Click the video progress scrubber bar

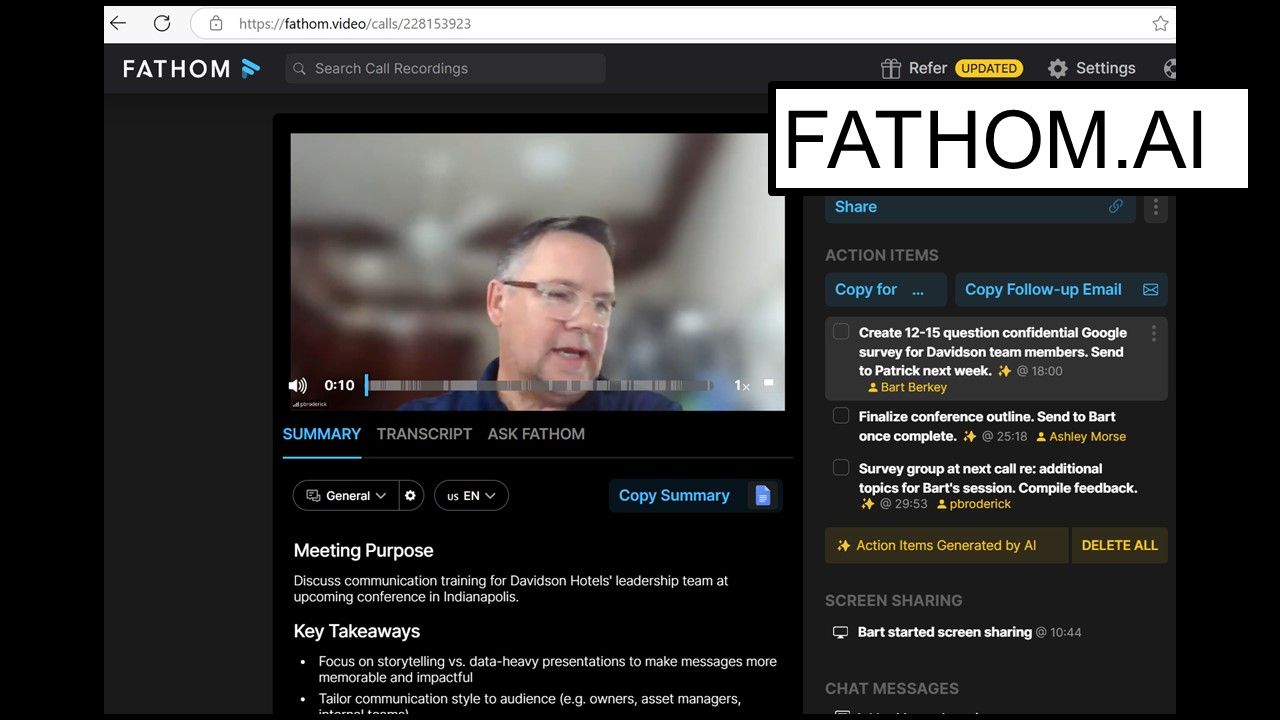[x=540, y=385]
